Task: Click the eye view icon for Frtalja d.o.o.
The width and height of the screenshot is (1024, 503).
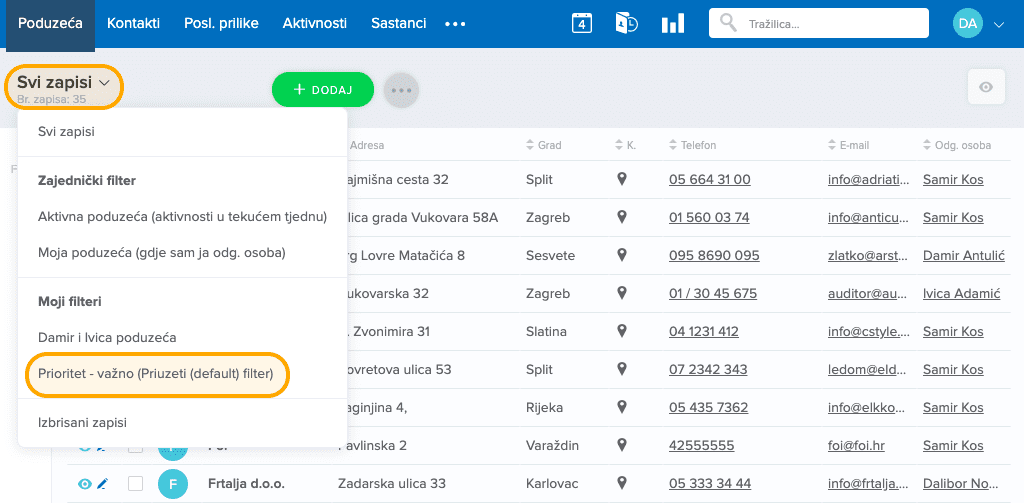Action: 84,484
